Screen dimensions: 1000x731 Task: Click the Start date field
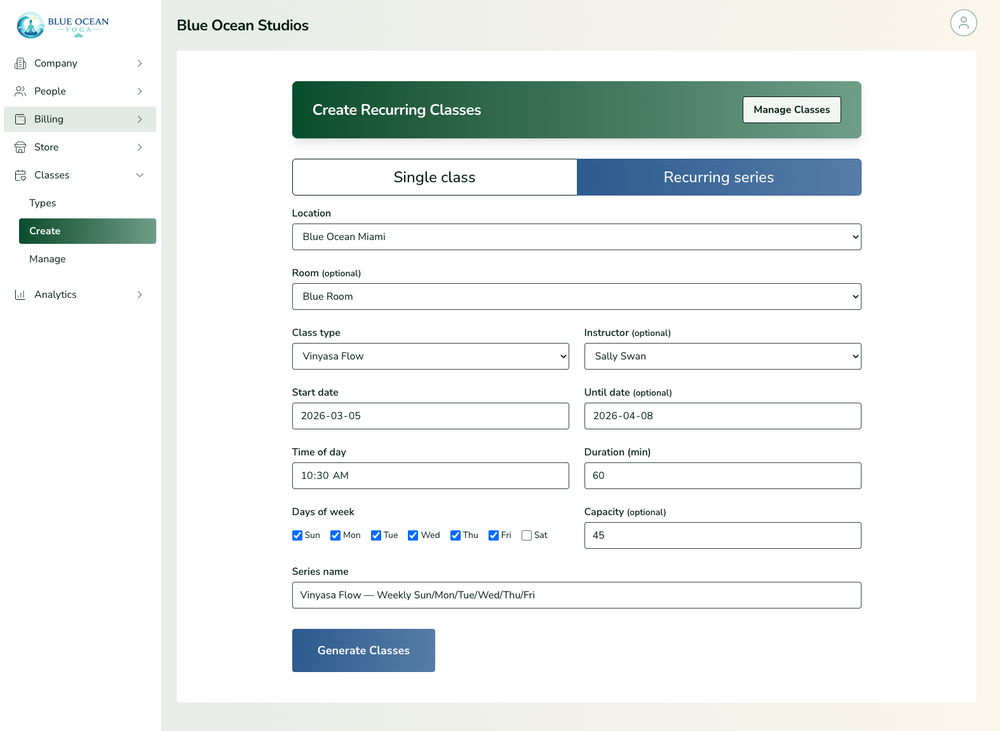coord(430,416)
